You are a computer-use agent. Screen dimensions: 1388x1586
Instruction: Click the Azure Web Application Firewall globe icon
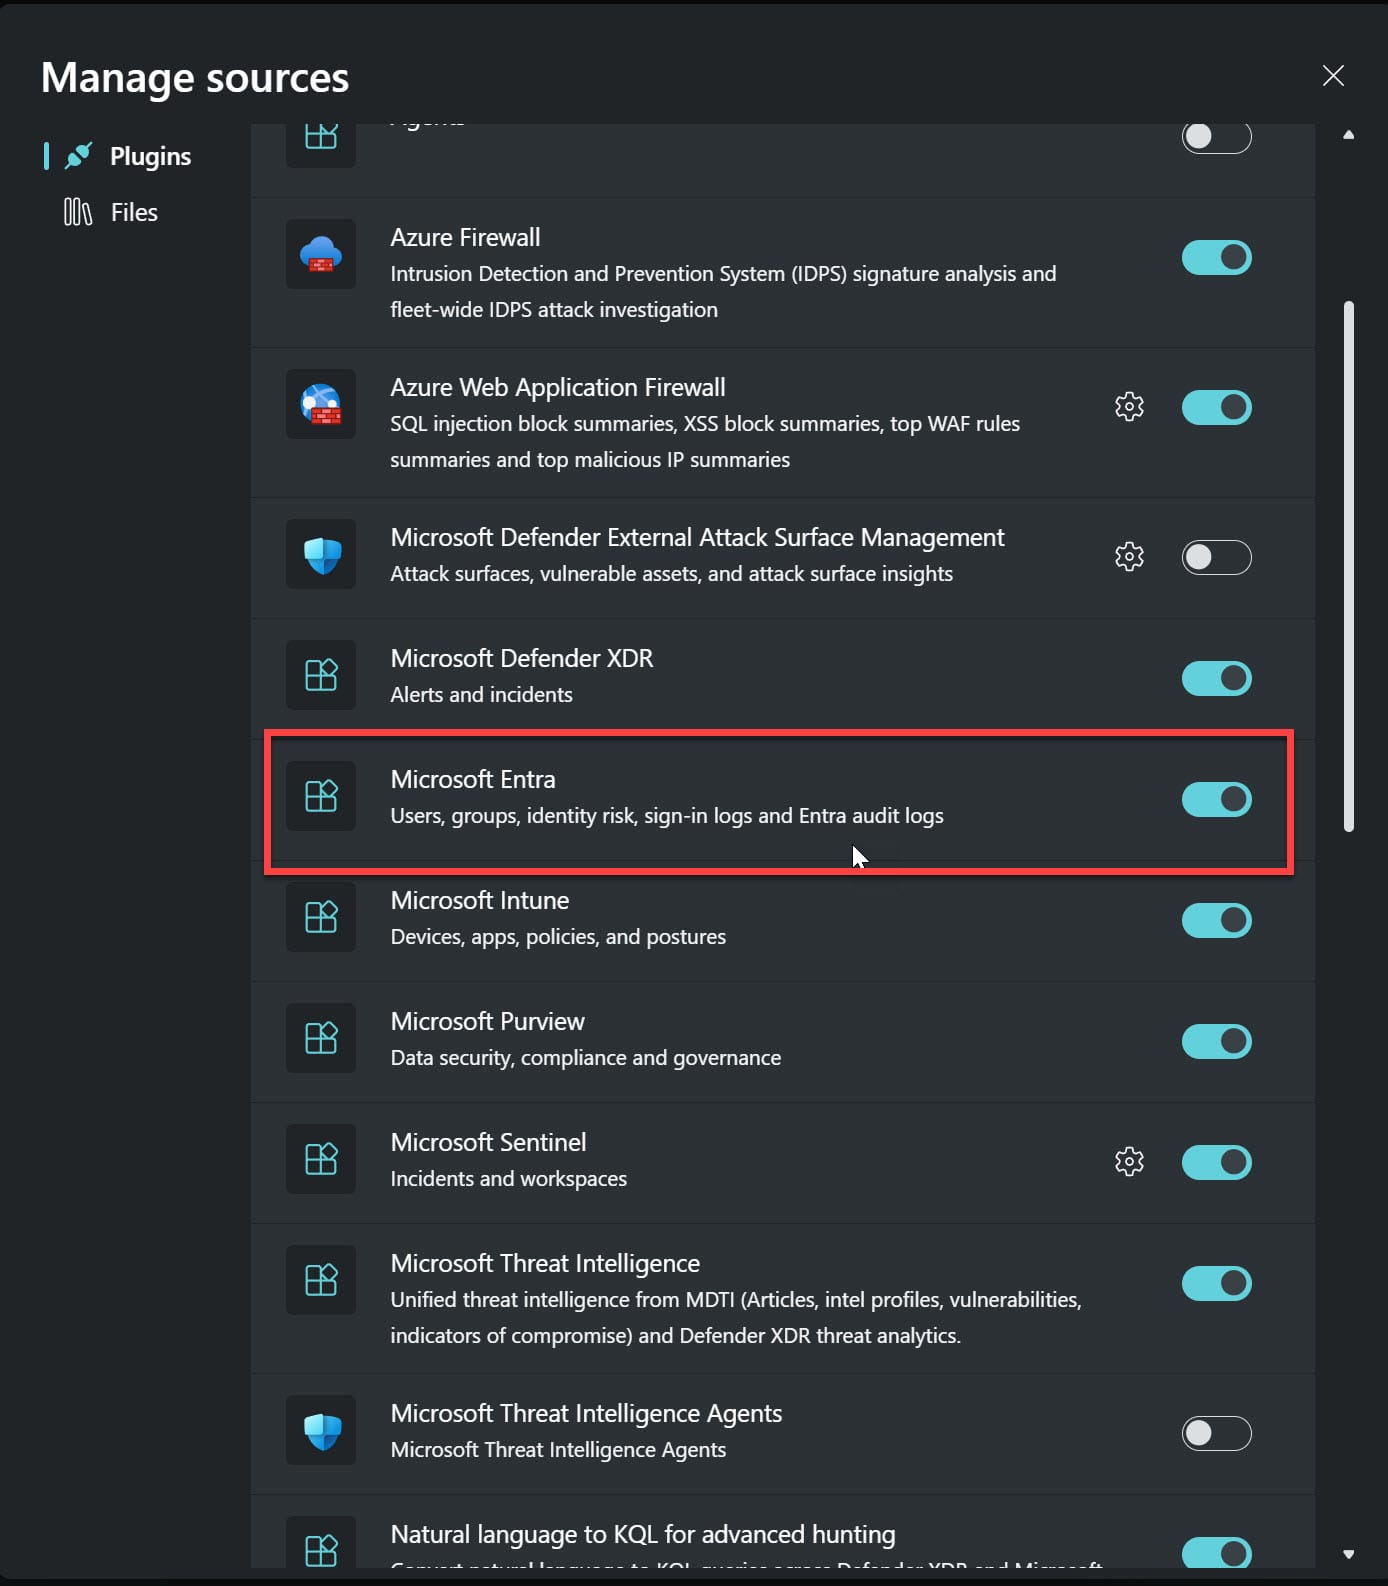(x=321, y=404)
